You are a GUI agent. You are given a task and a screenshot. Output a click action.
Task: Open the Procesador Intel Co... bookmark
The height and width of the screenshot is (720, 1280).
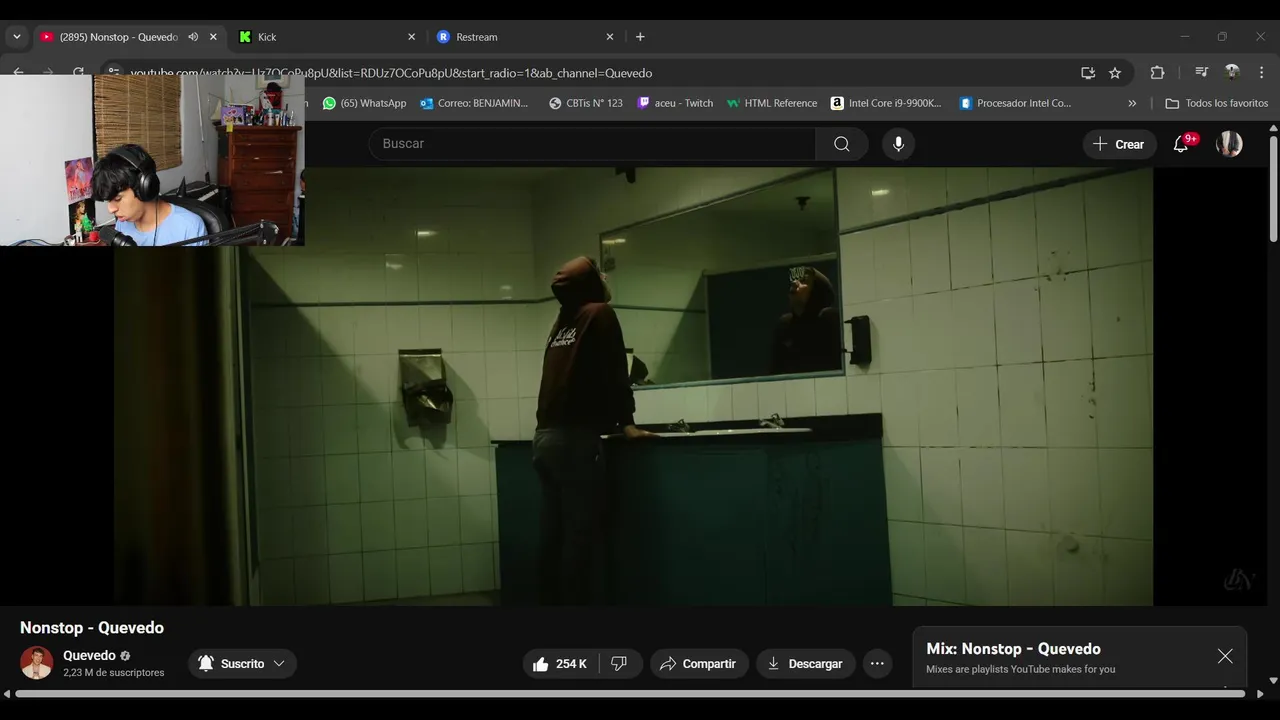coord(1015,103)
